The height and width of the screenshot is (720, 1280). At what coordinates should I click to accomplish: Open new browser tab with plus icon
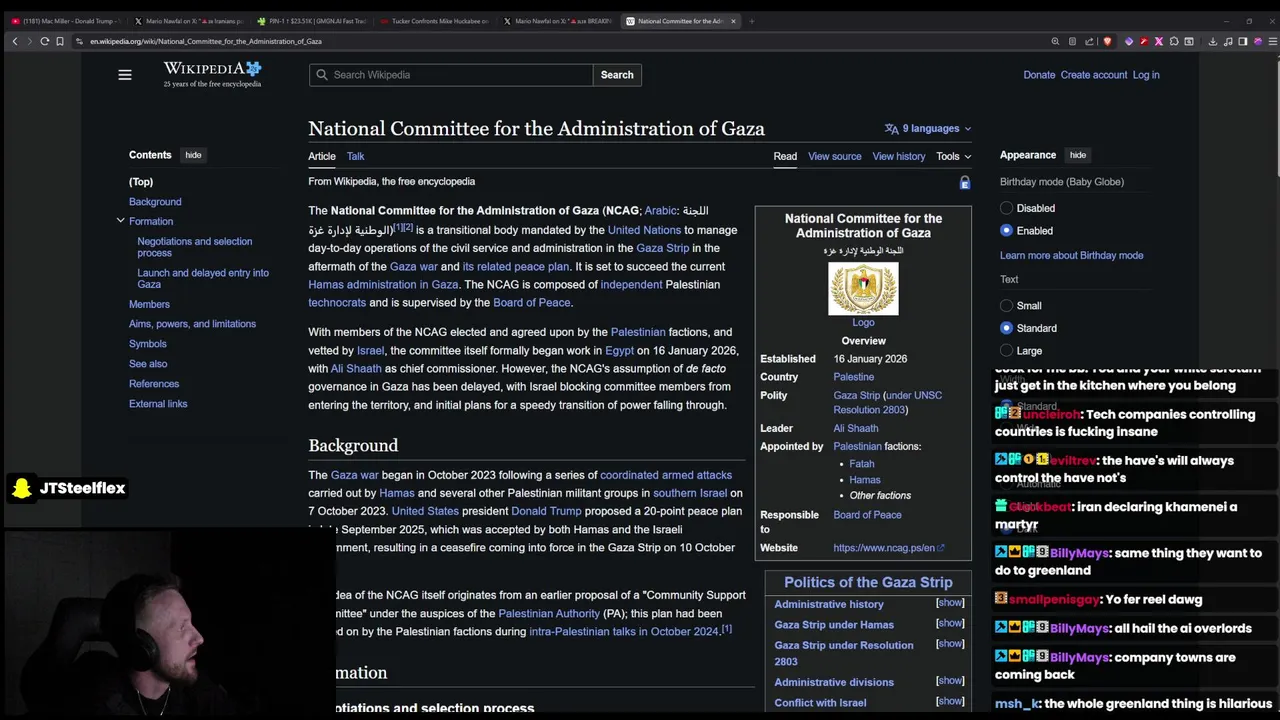click(752, 20)
